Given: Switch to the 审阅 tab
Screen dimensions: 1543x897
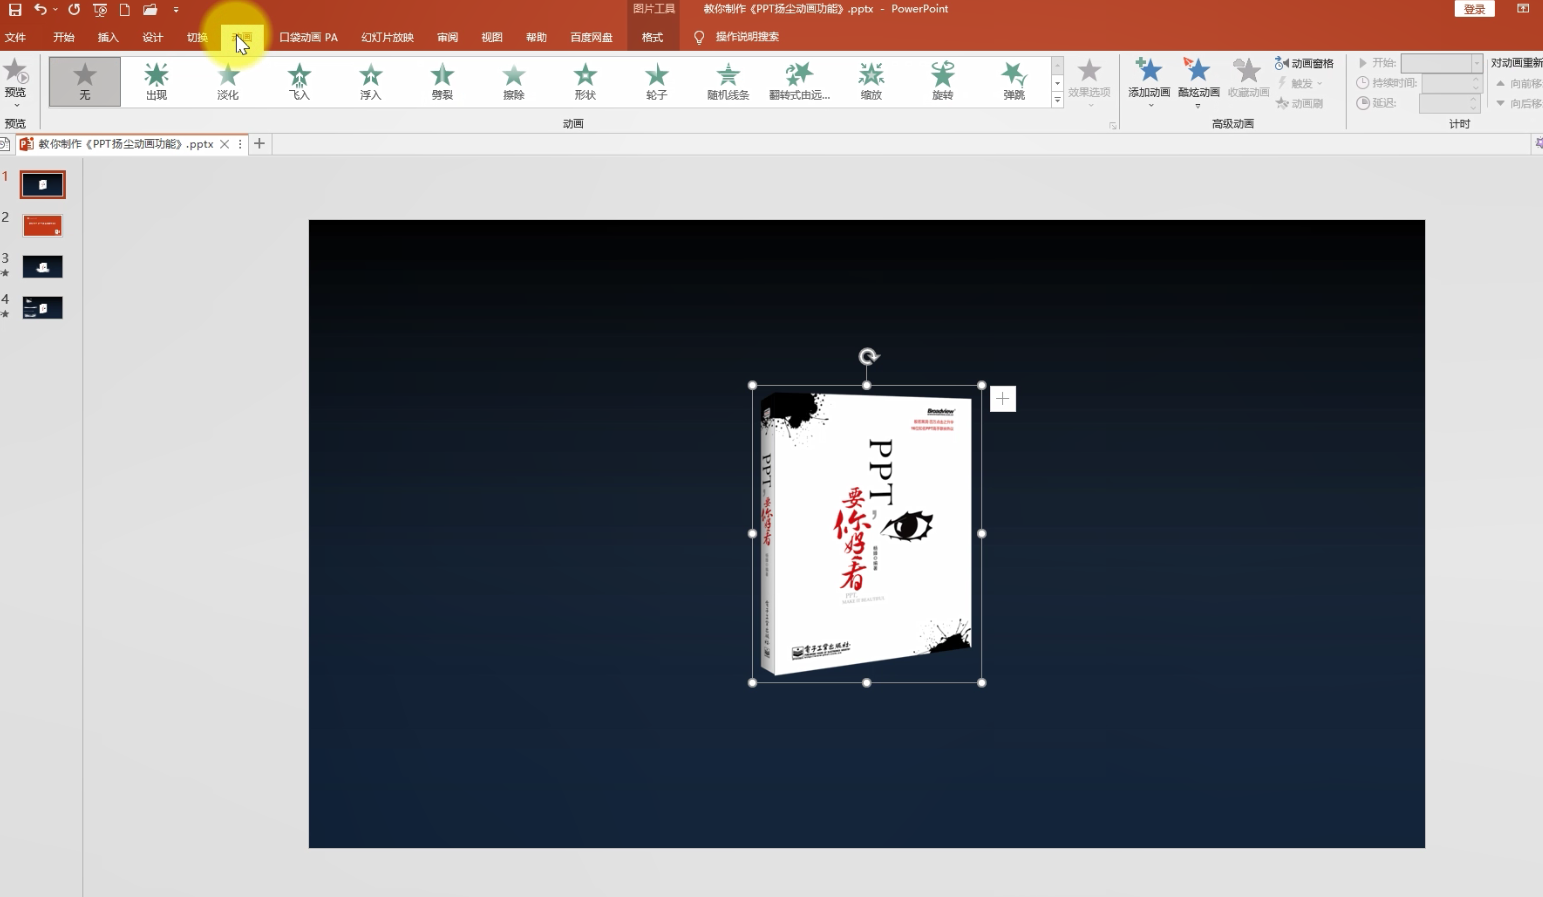Looking at the screenshot, I should click(x=447, y=37).
